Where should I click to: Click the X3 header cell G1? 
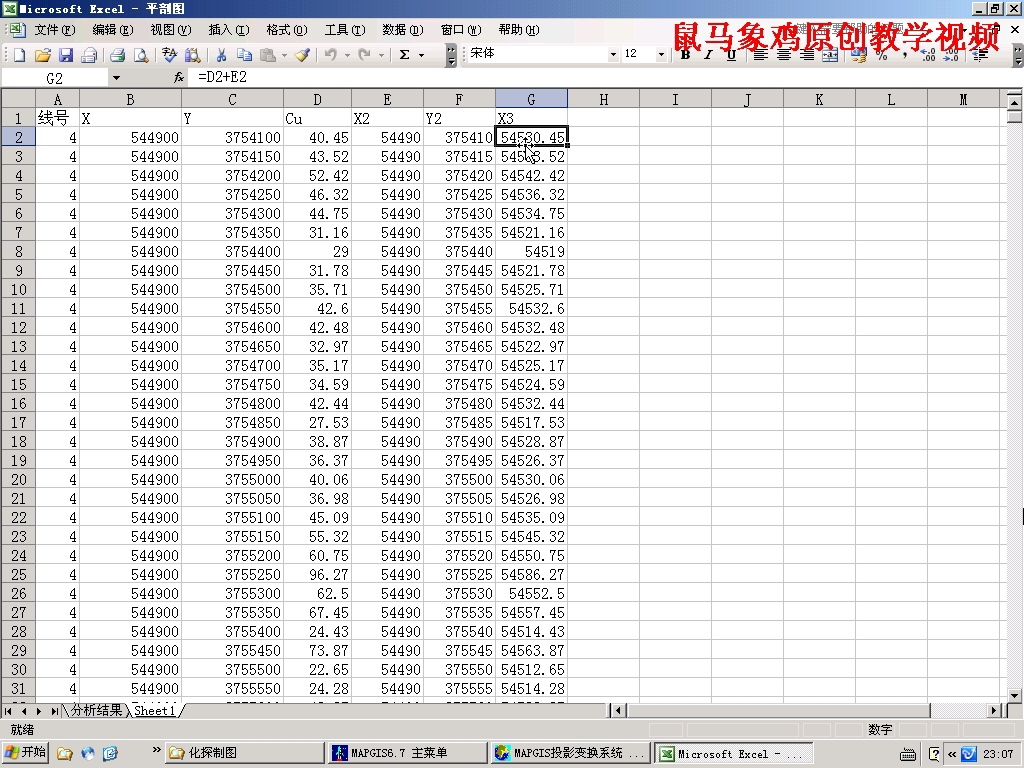(532, 118)
